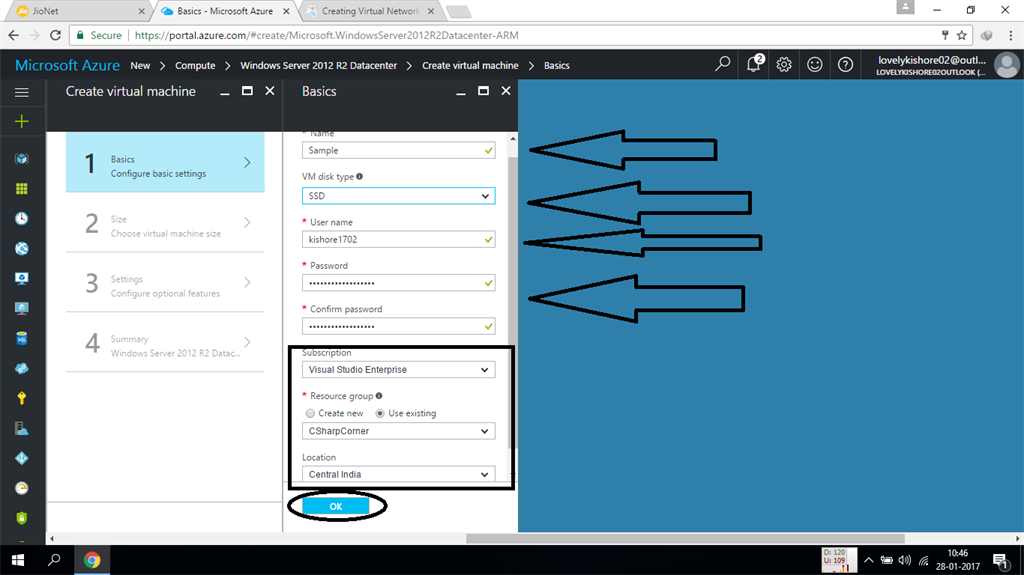
Task: Click the User name field kishore1702
Action: pyautogui.click(x=398, y=240)
